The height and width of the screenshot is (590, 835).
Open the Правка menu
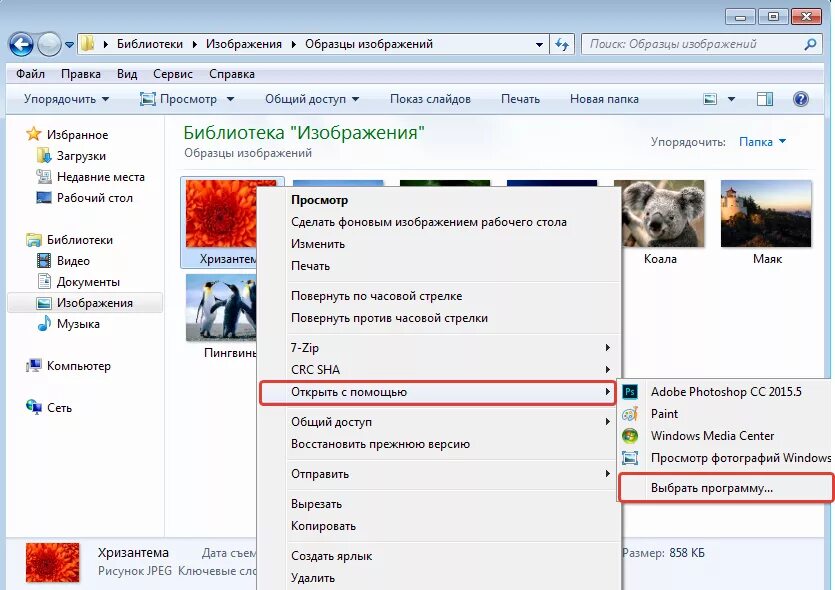[x=81, y=74]
